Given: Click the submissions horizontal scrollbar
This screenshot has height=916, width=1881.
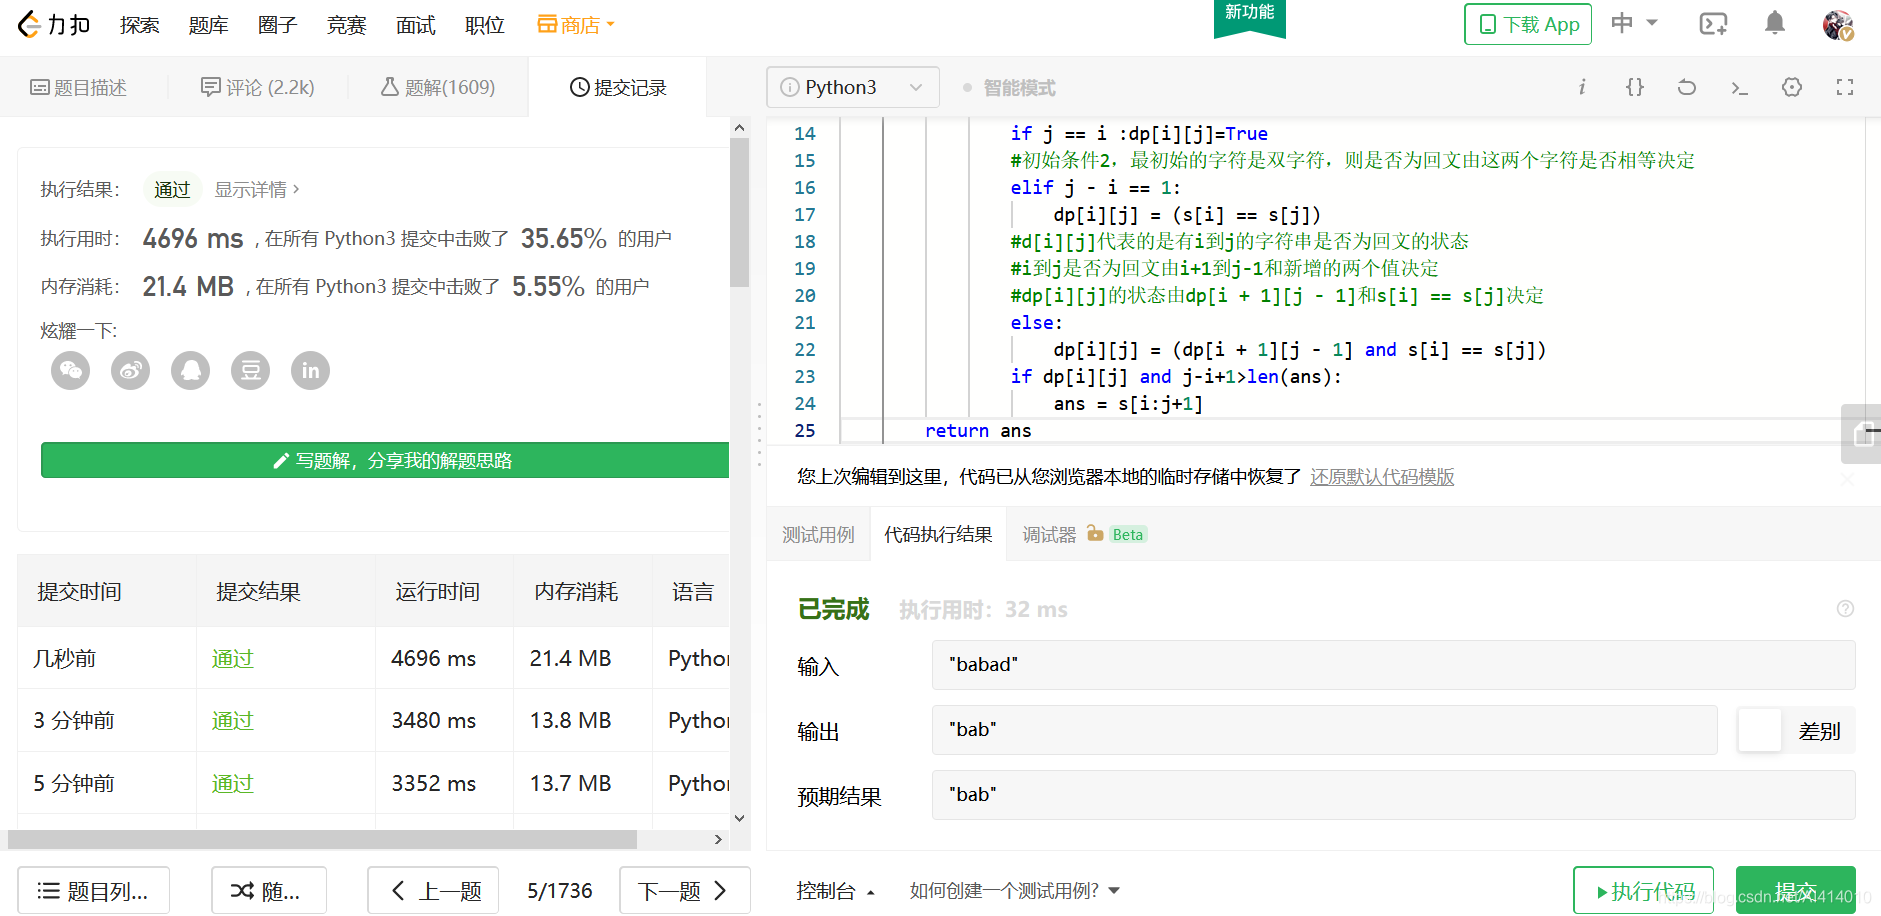Looking at the screenshot, I should click(322, 839).
